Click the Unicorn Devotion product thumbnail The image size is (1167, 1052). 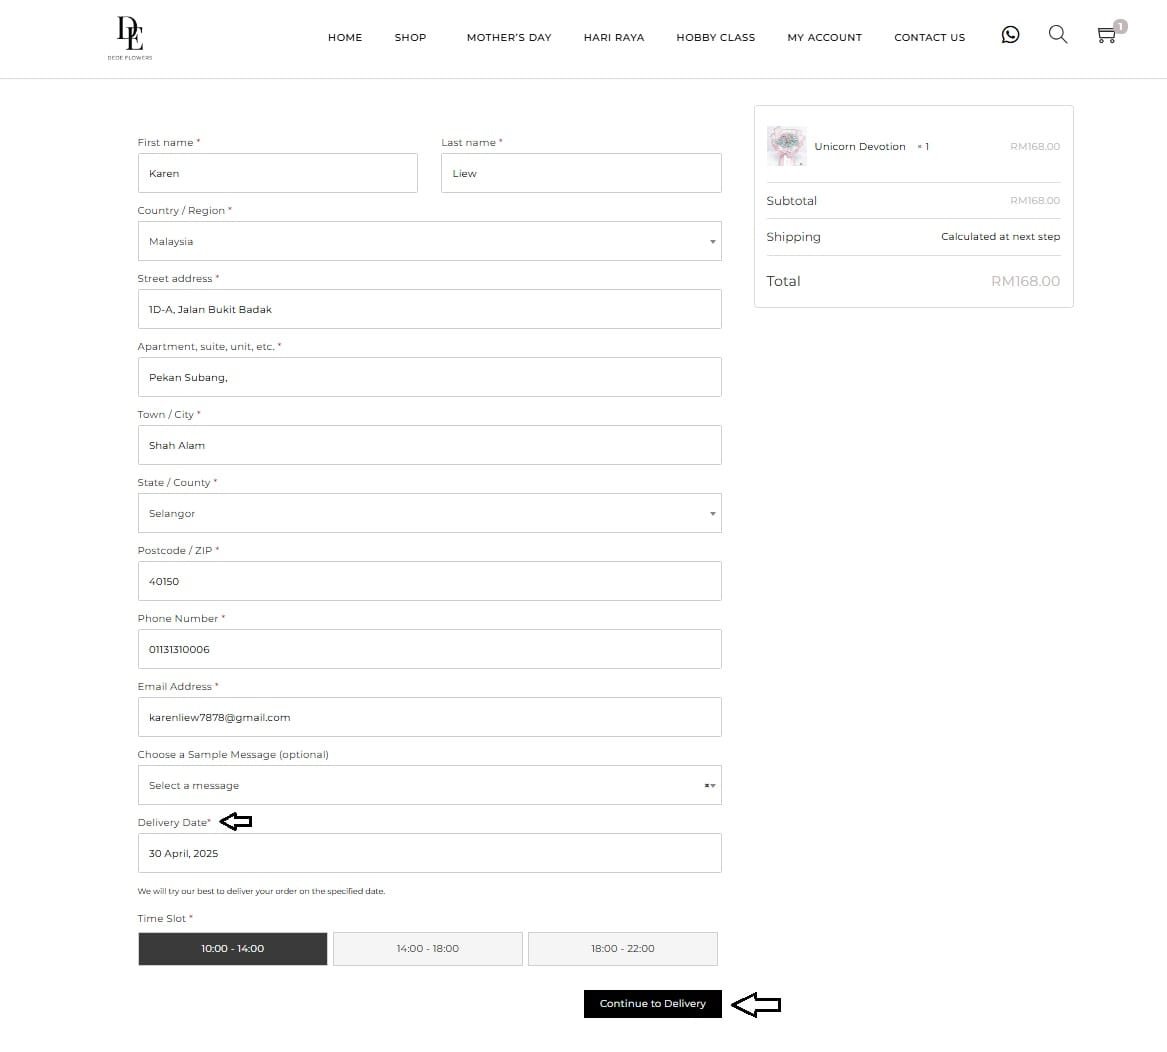click(x=786, y=146)
